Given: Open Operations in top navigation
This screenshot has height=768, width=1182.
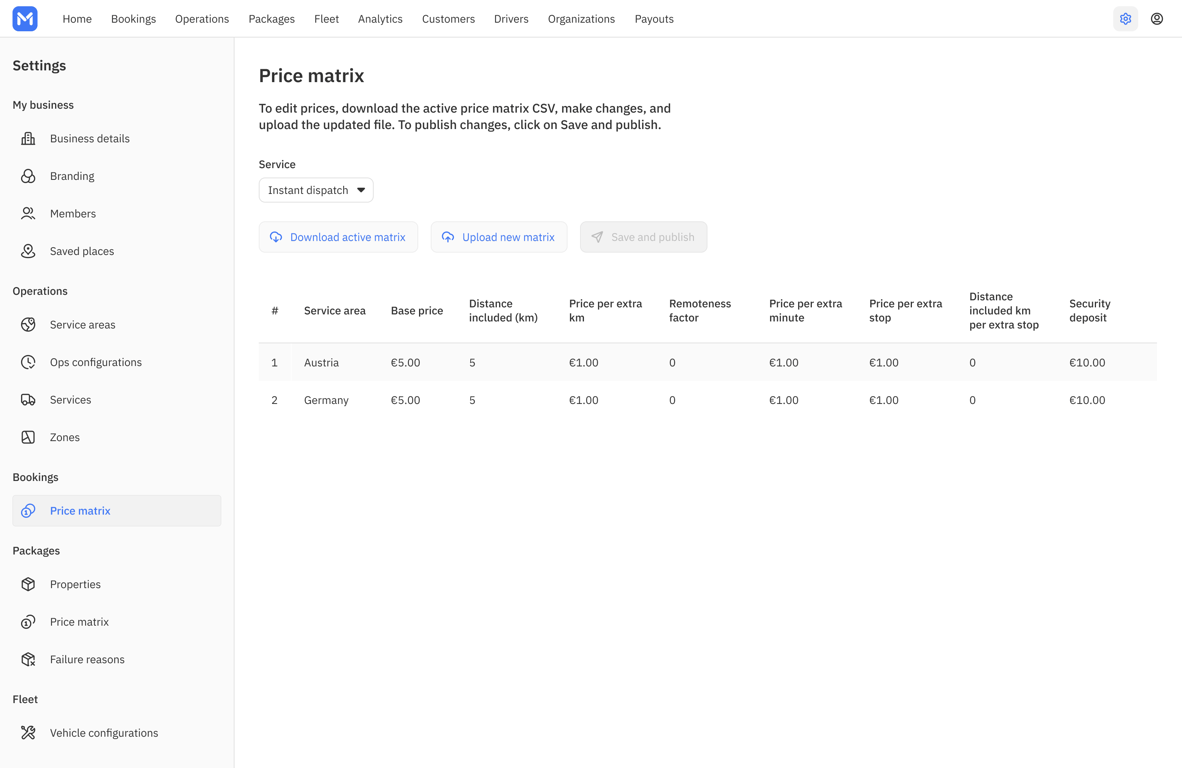Looking at the screenshot, I should click(x=202, y=19).
